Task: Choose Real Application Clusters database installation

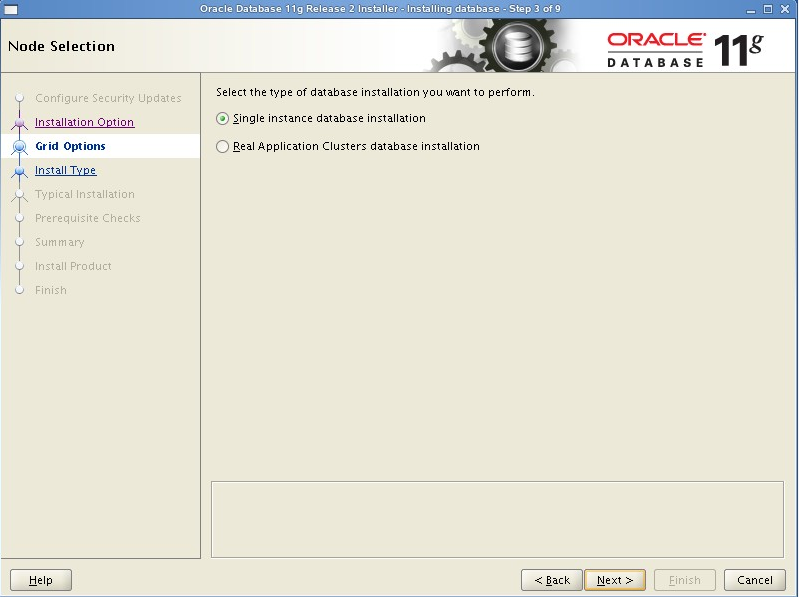Action: (222, 146)
